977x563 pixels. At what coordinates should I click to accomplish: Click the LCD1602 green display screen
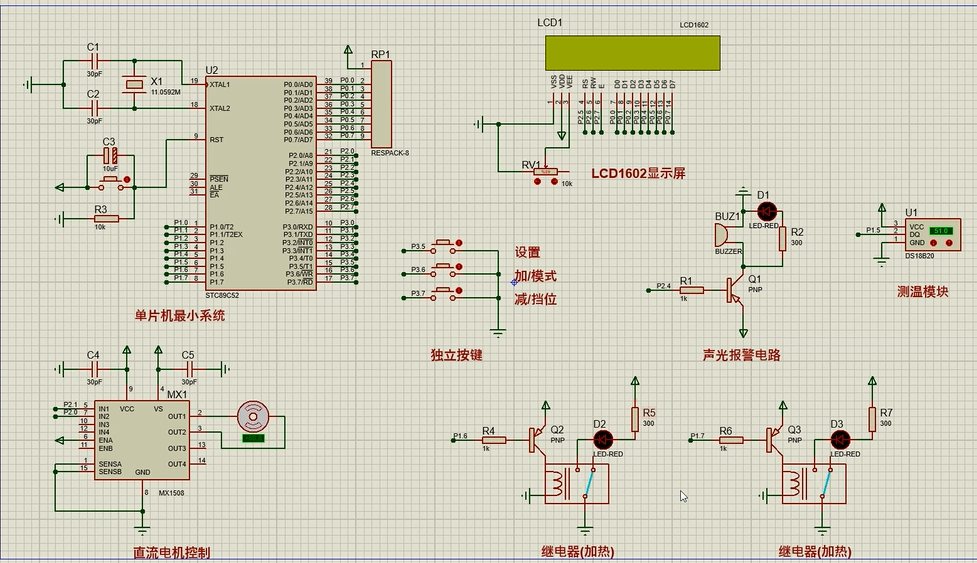[631, 52]
